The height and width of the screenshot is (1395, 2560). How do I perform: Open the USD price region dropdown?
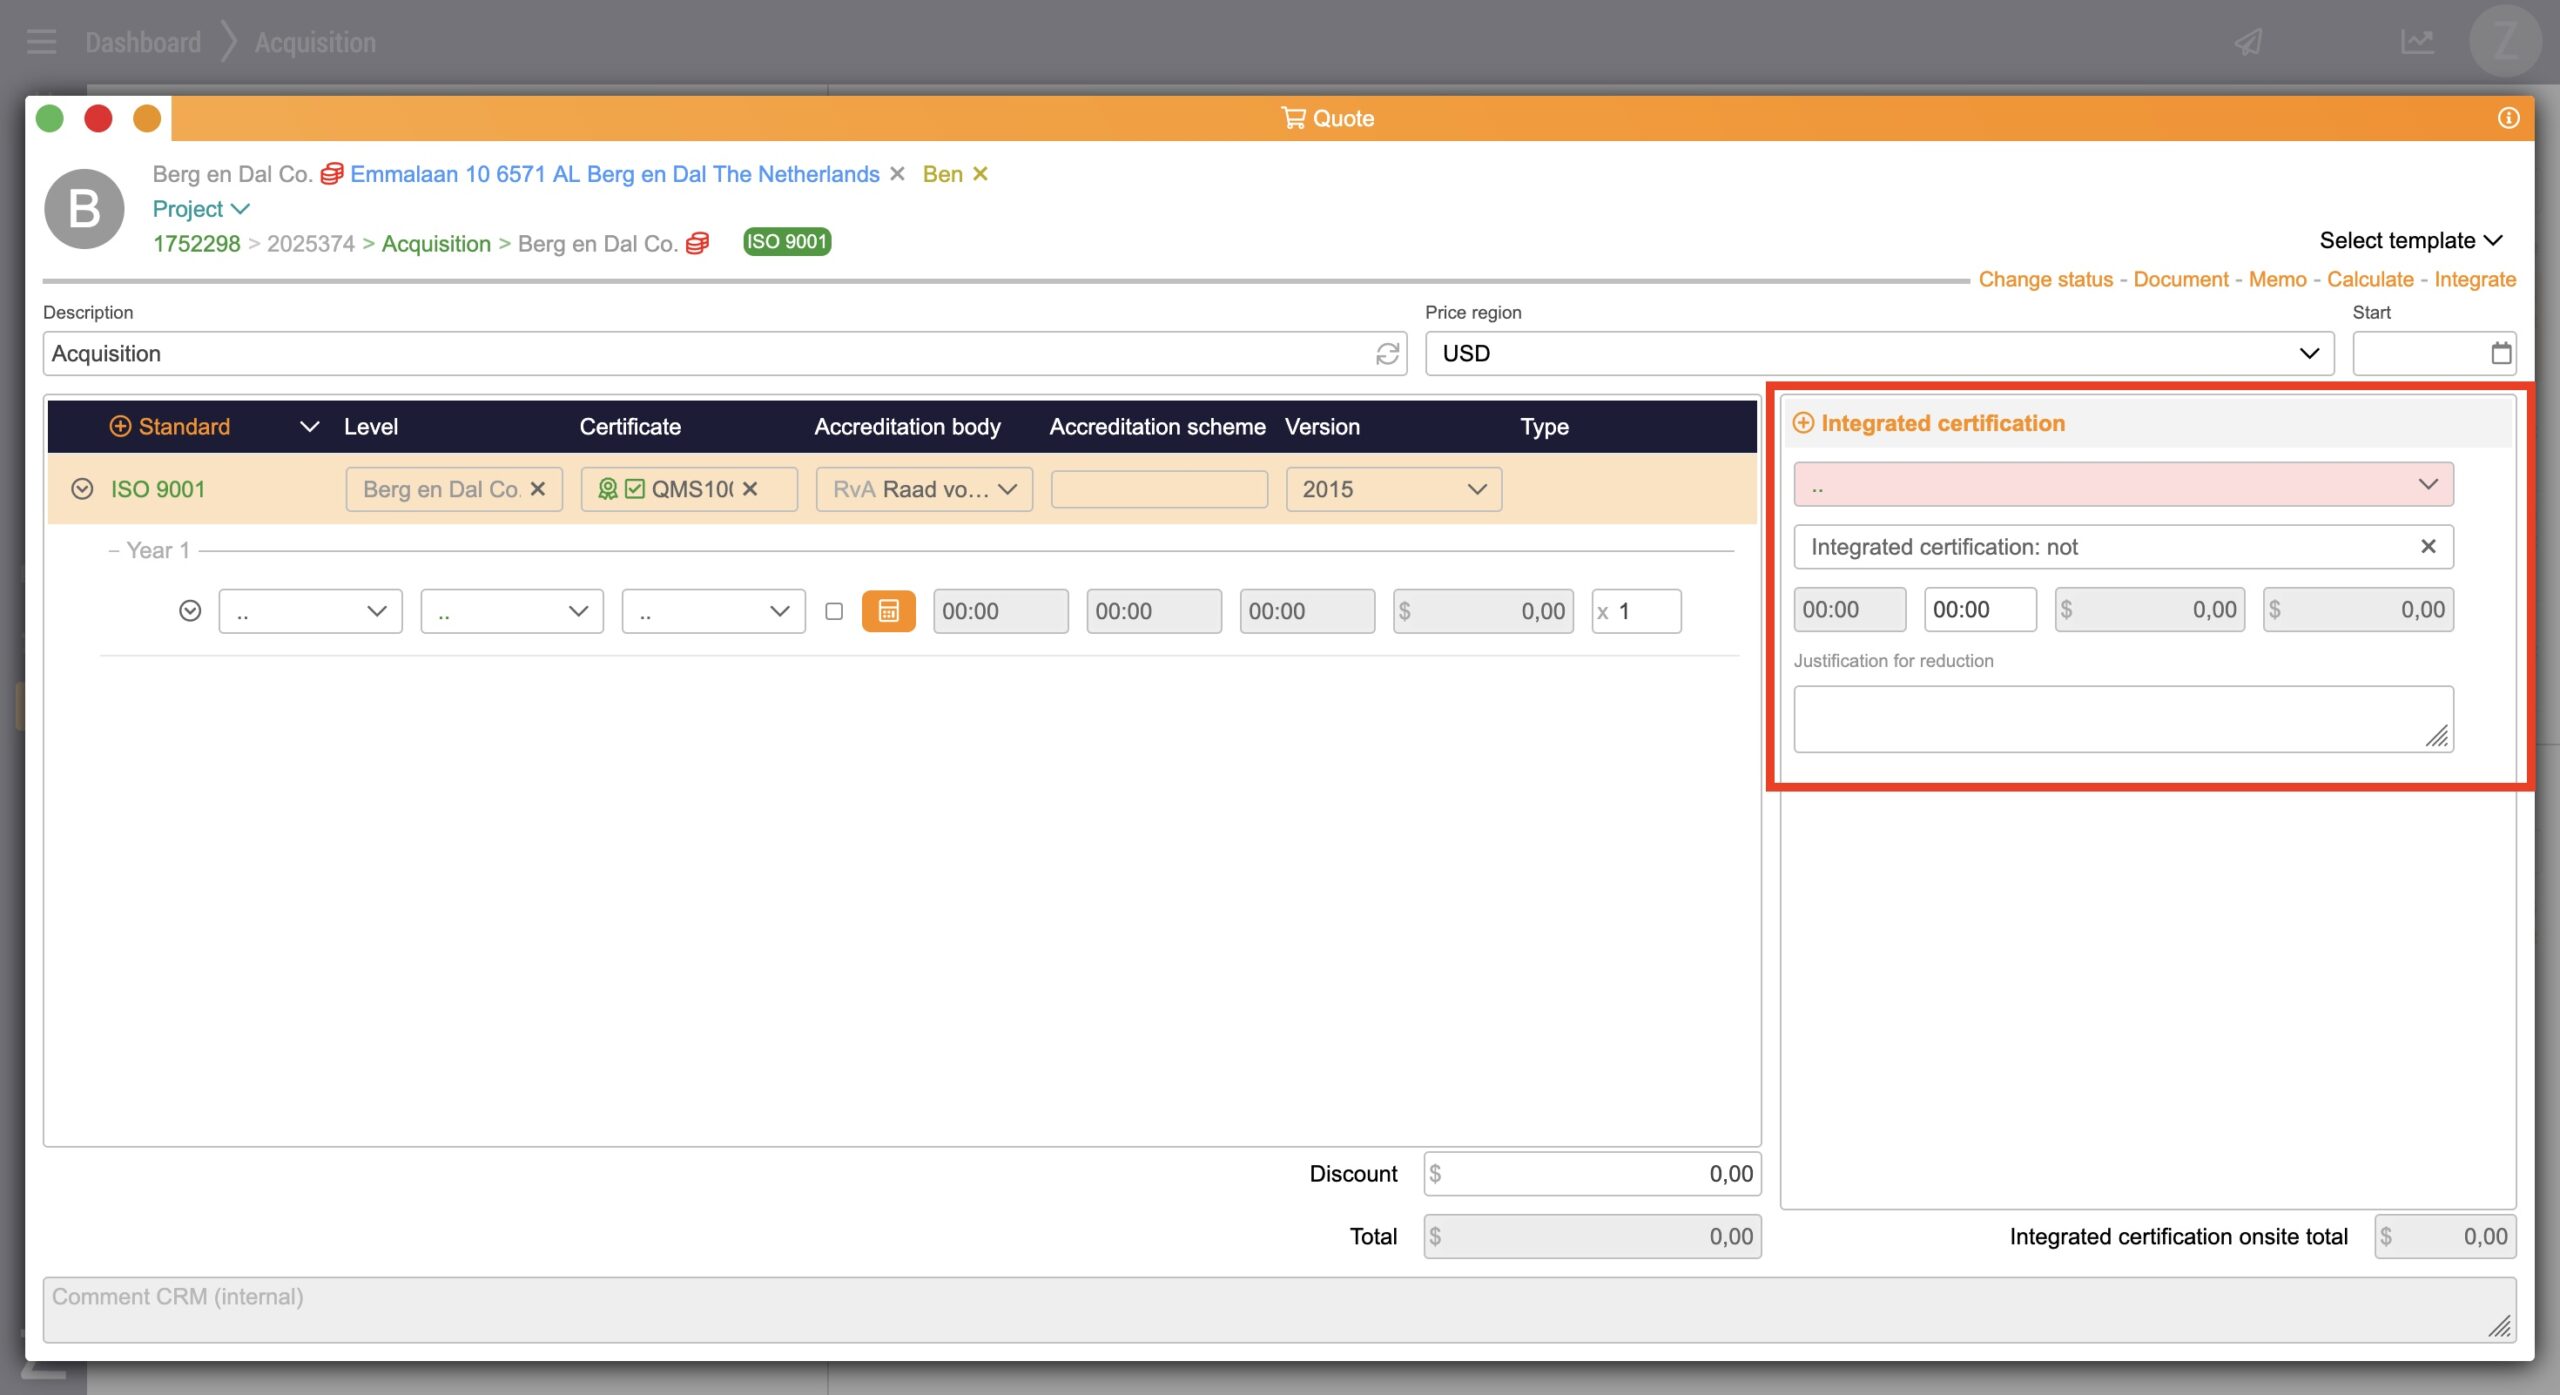click(1879, 354)
